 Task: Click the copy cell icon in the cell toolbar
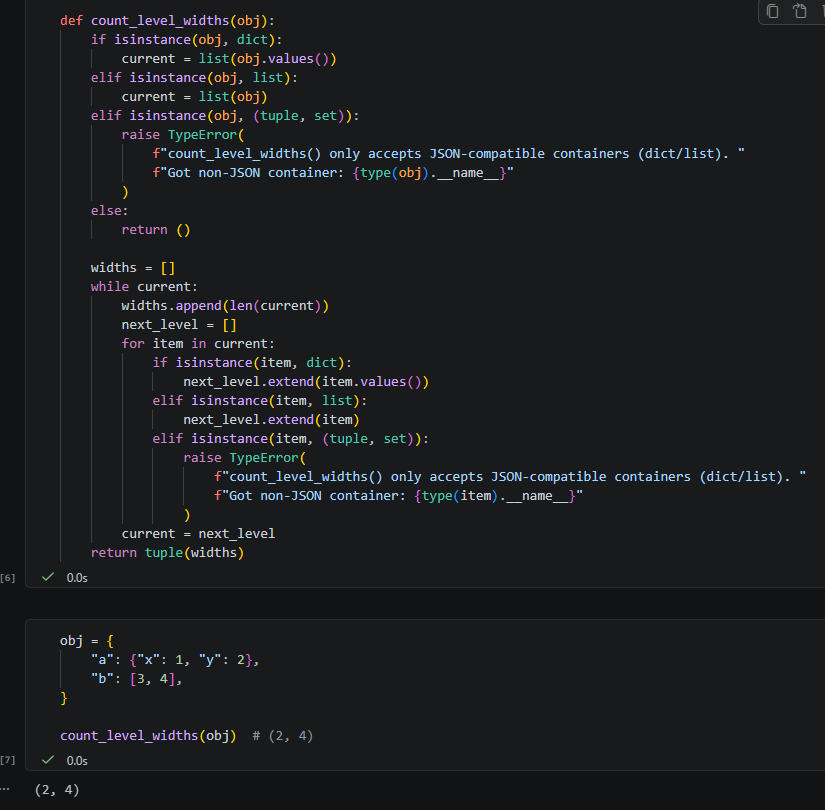pos(772,11)
